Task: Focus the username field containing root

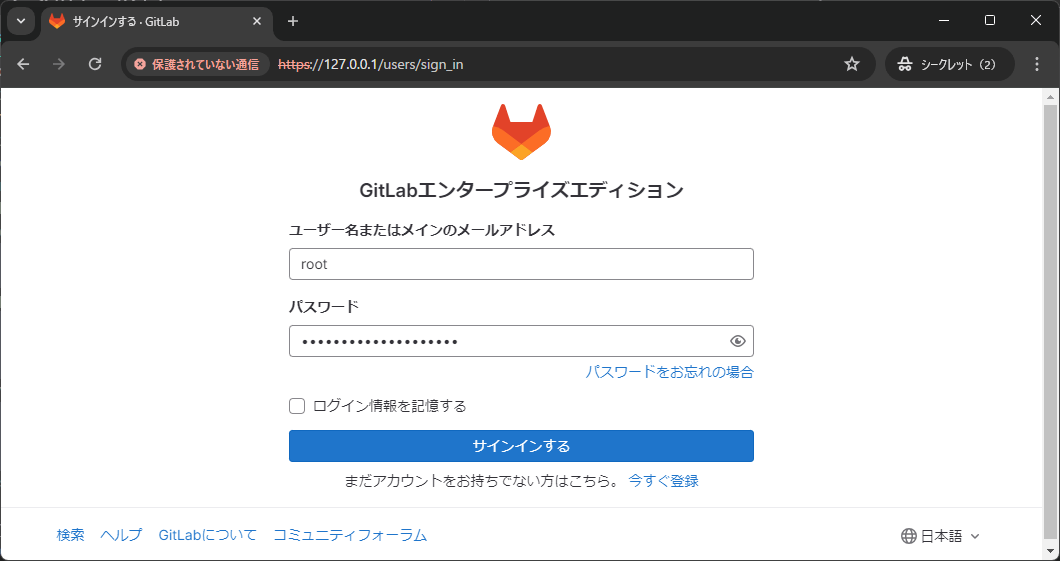Action: coord(521,264)
